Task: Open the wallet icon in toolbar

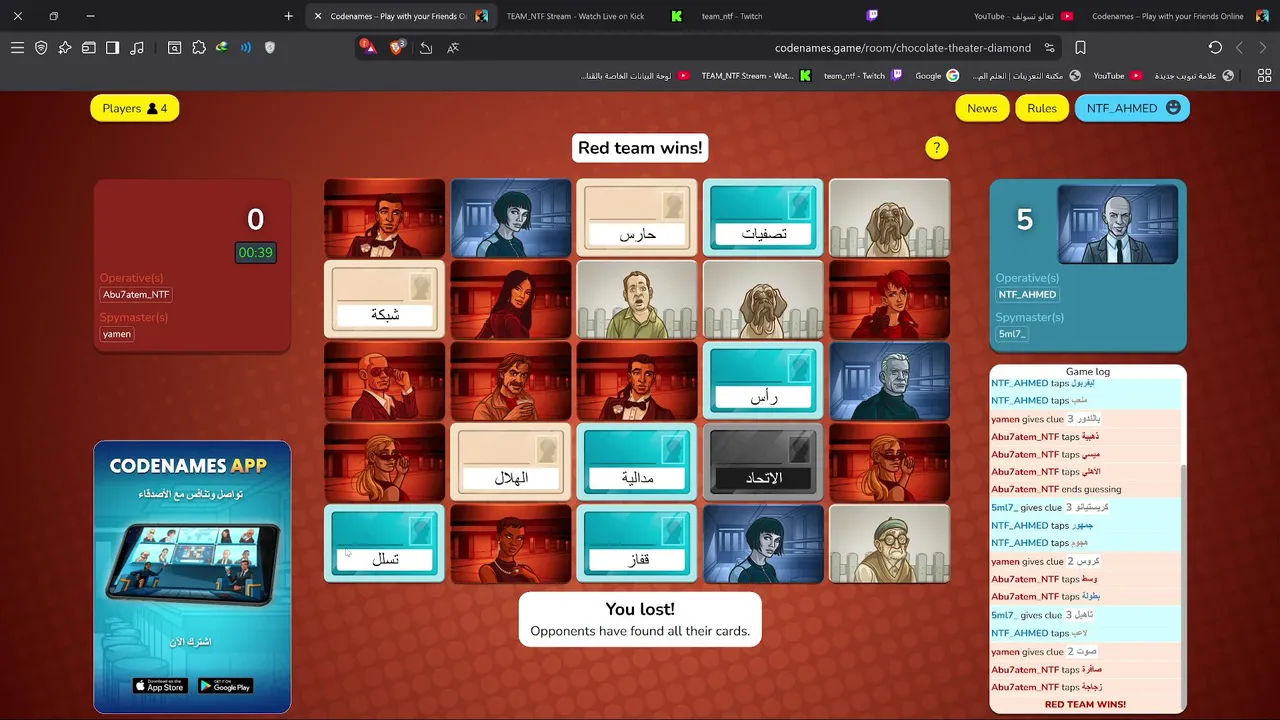Action: click(89, 48)
